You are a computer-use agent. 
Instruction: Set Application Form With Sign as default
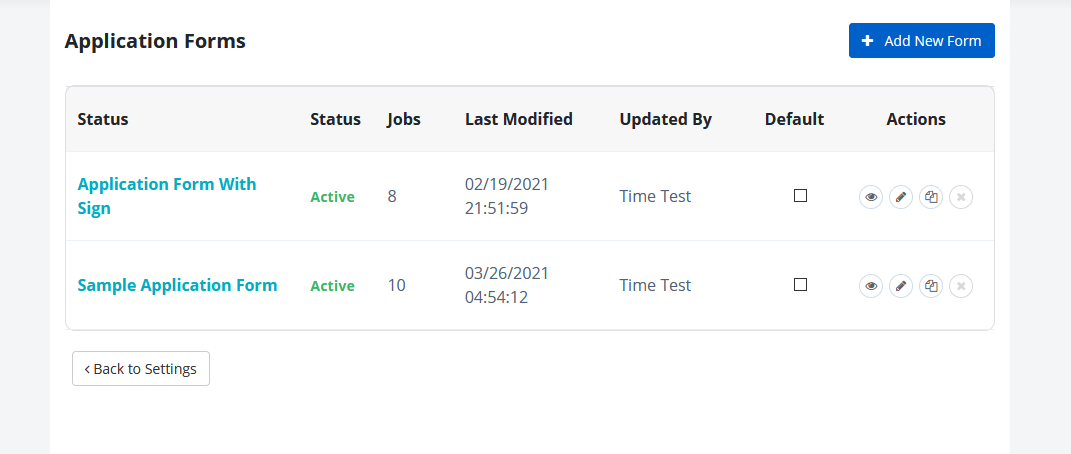pos(800,196)
